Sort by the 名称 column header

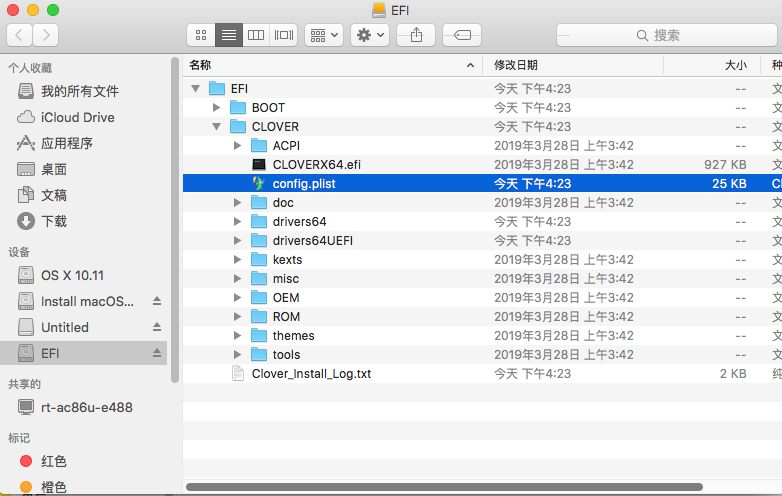click(x=333, y=65)
